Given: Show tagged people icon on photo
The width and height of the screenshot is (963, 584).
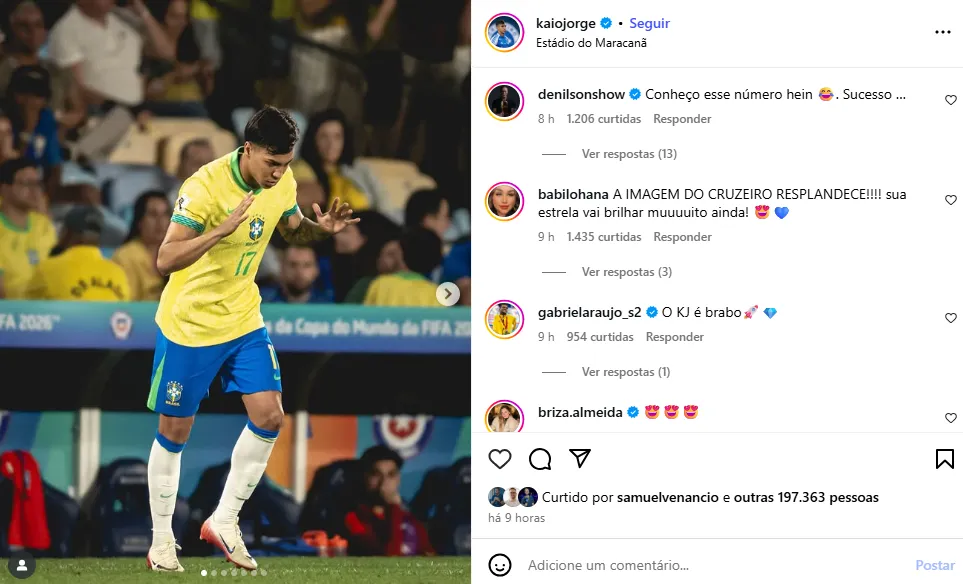Looking at the screenshot, I should [x=21, y=565].
